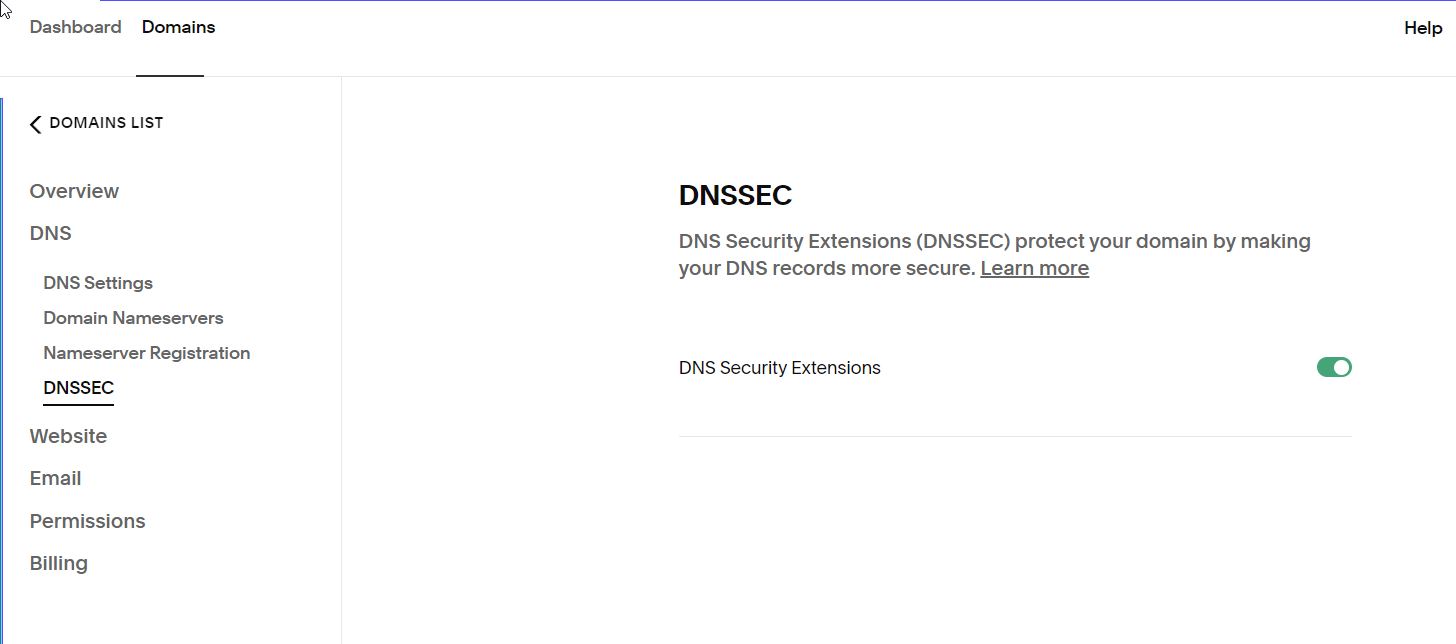Go back via the DOMAINS LIST text
The image size is (1456, 644).
click(x=106, y=123)
